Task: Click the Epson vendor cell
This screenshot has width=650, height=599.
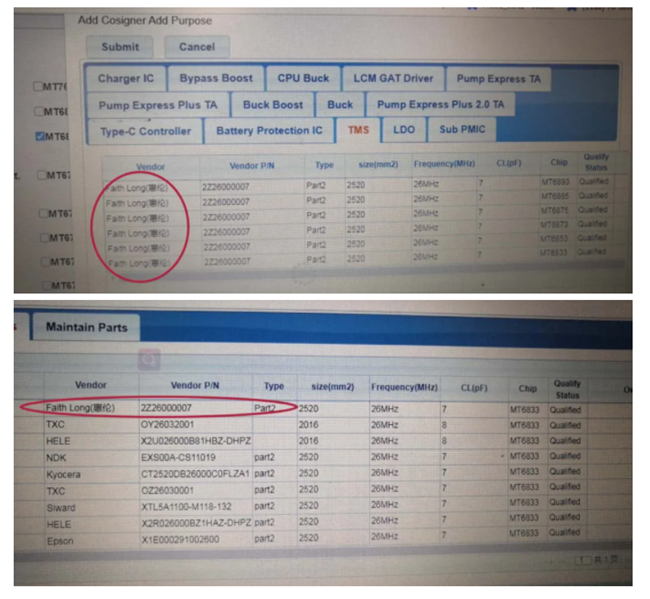Action: click(x=60, y=541)
